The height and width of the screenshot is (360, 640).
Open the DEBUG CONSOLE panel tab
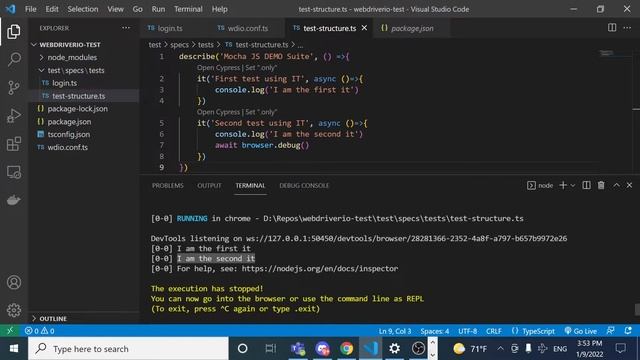(304, 185)
